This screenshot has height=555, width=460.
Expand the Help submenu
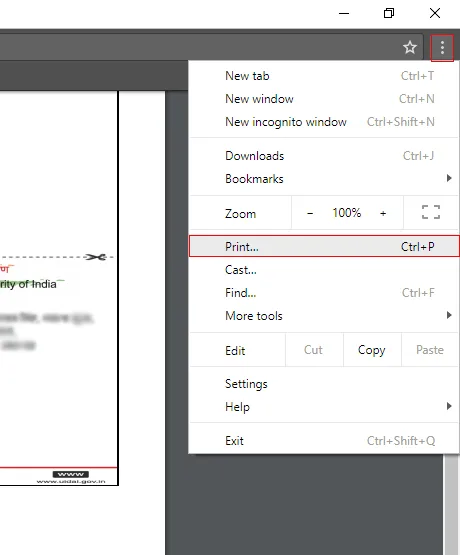coord(324,407)
